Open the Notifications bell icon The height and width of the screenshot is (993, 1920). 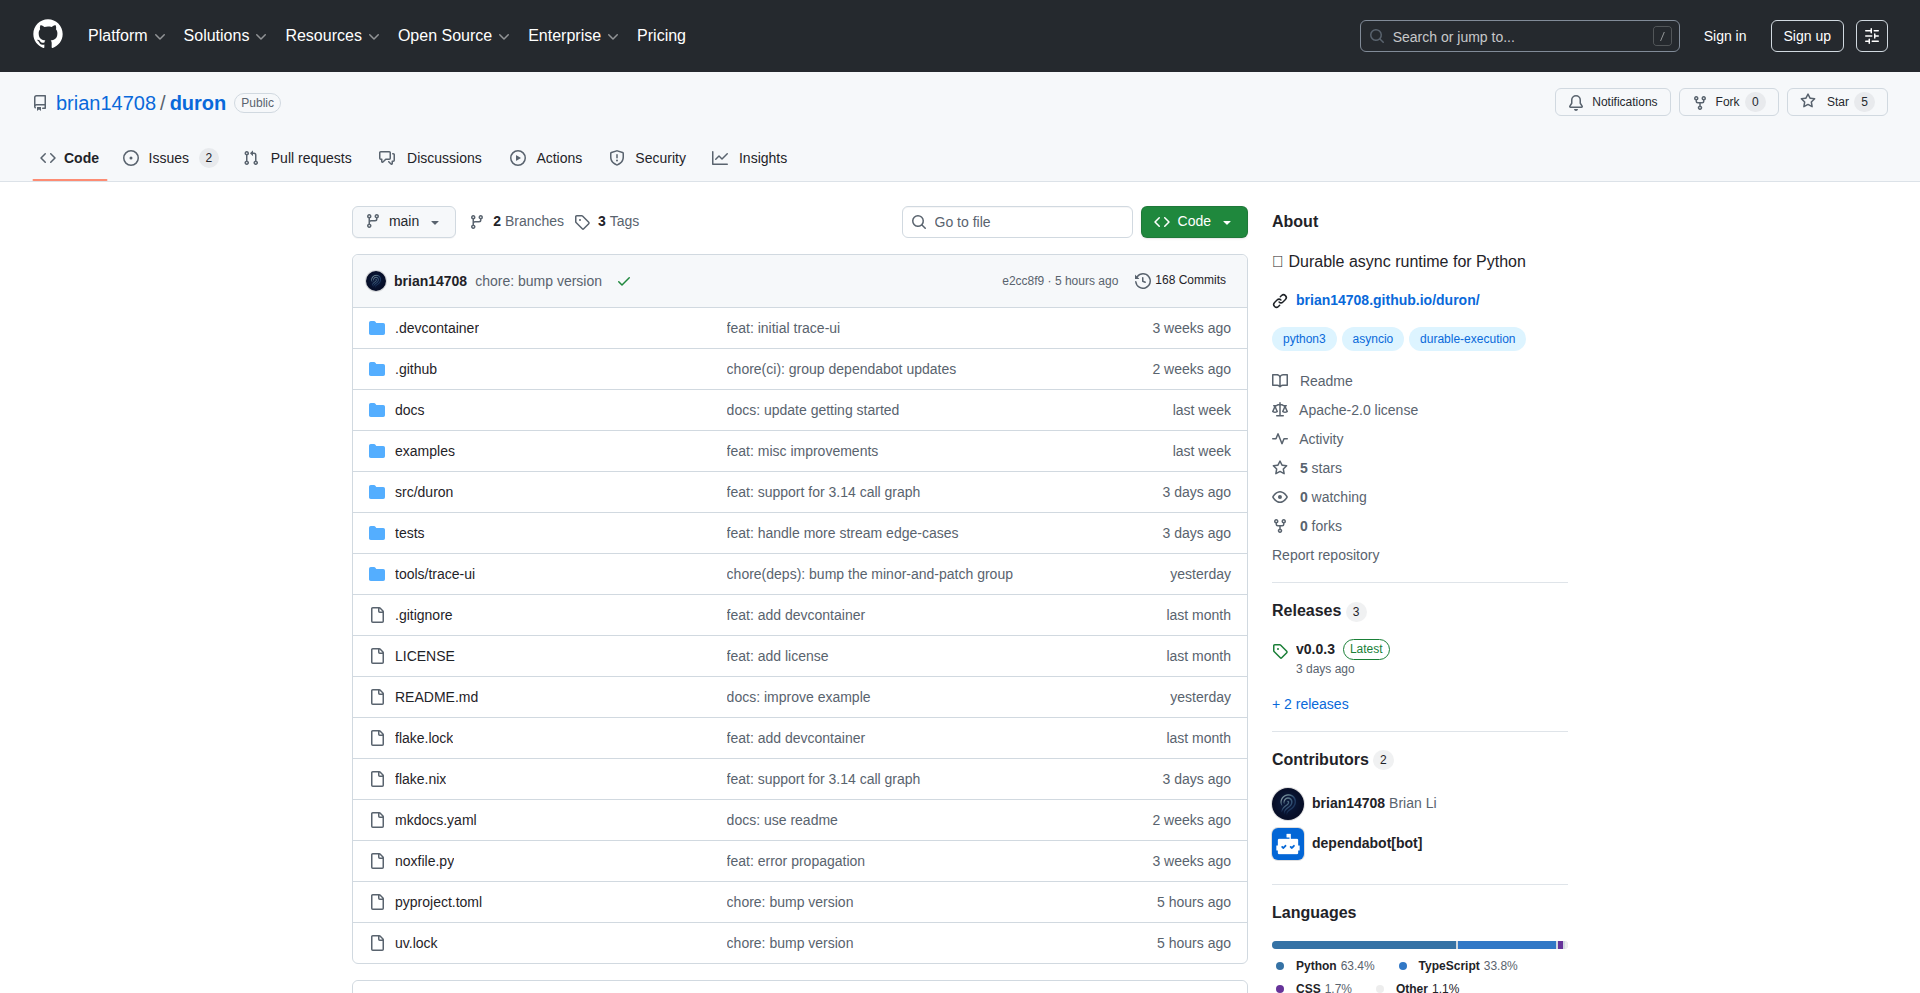pos(1575,102)
